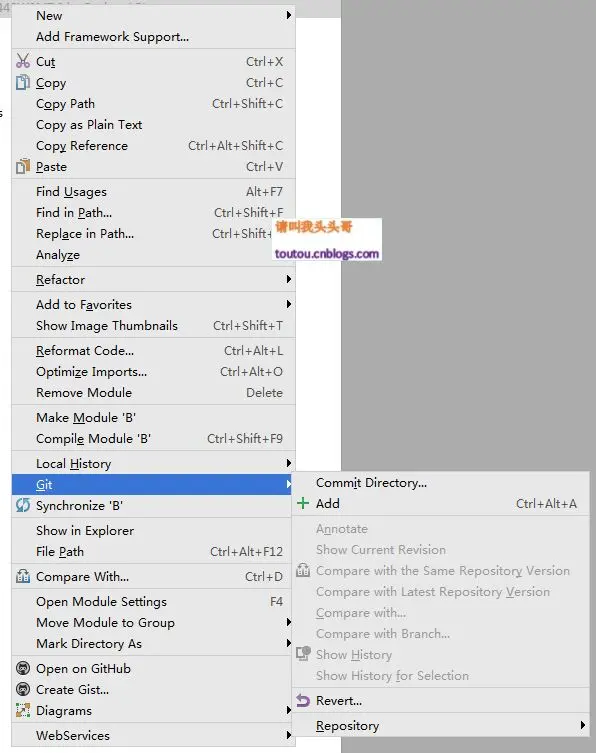Select Show Current Revision
Viewport: 596px width, 753px height.
[440, 549]
